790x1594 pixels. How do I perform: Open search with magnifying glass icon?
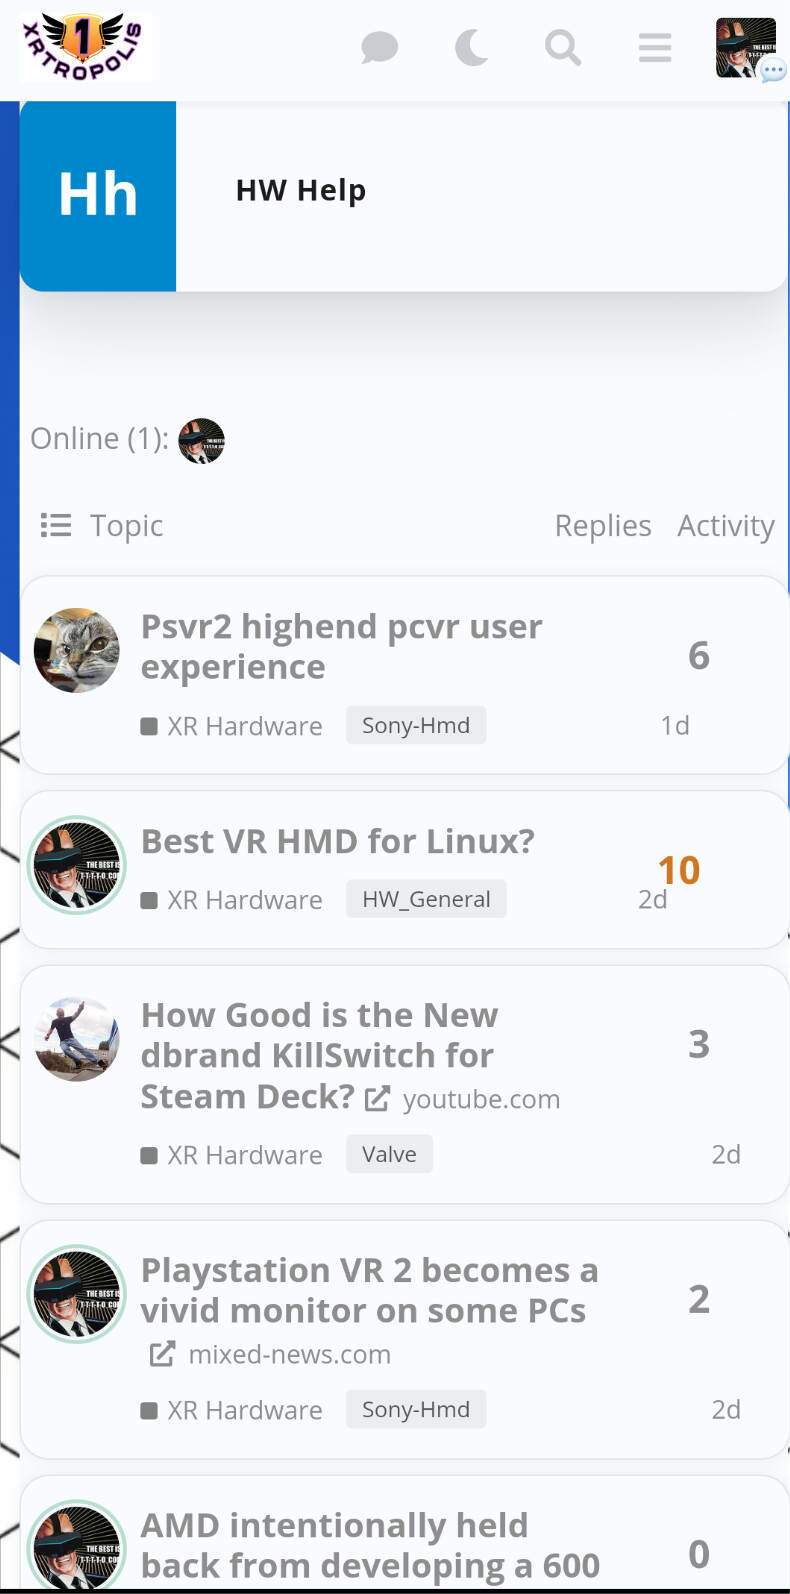(563, 47)
